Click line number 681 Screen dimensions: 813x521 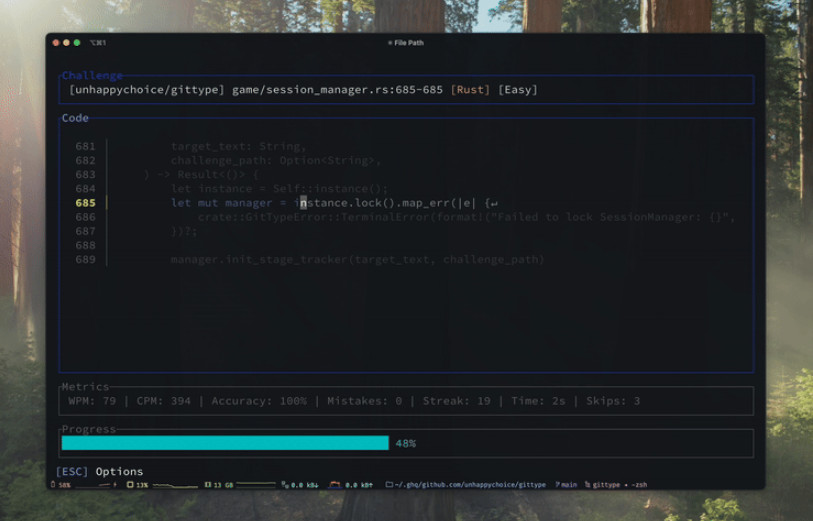pyautogui.click(x=86, y=146)
